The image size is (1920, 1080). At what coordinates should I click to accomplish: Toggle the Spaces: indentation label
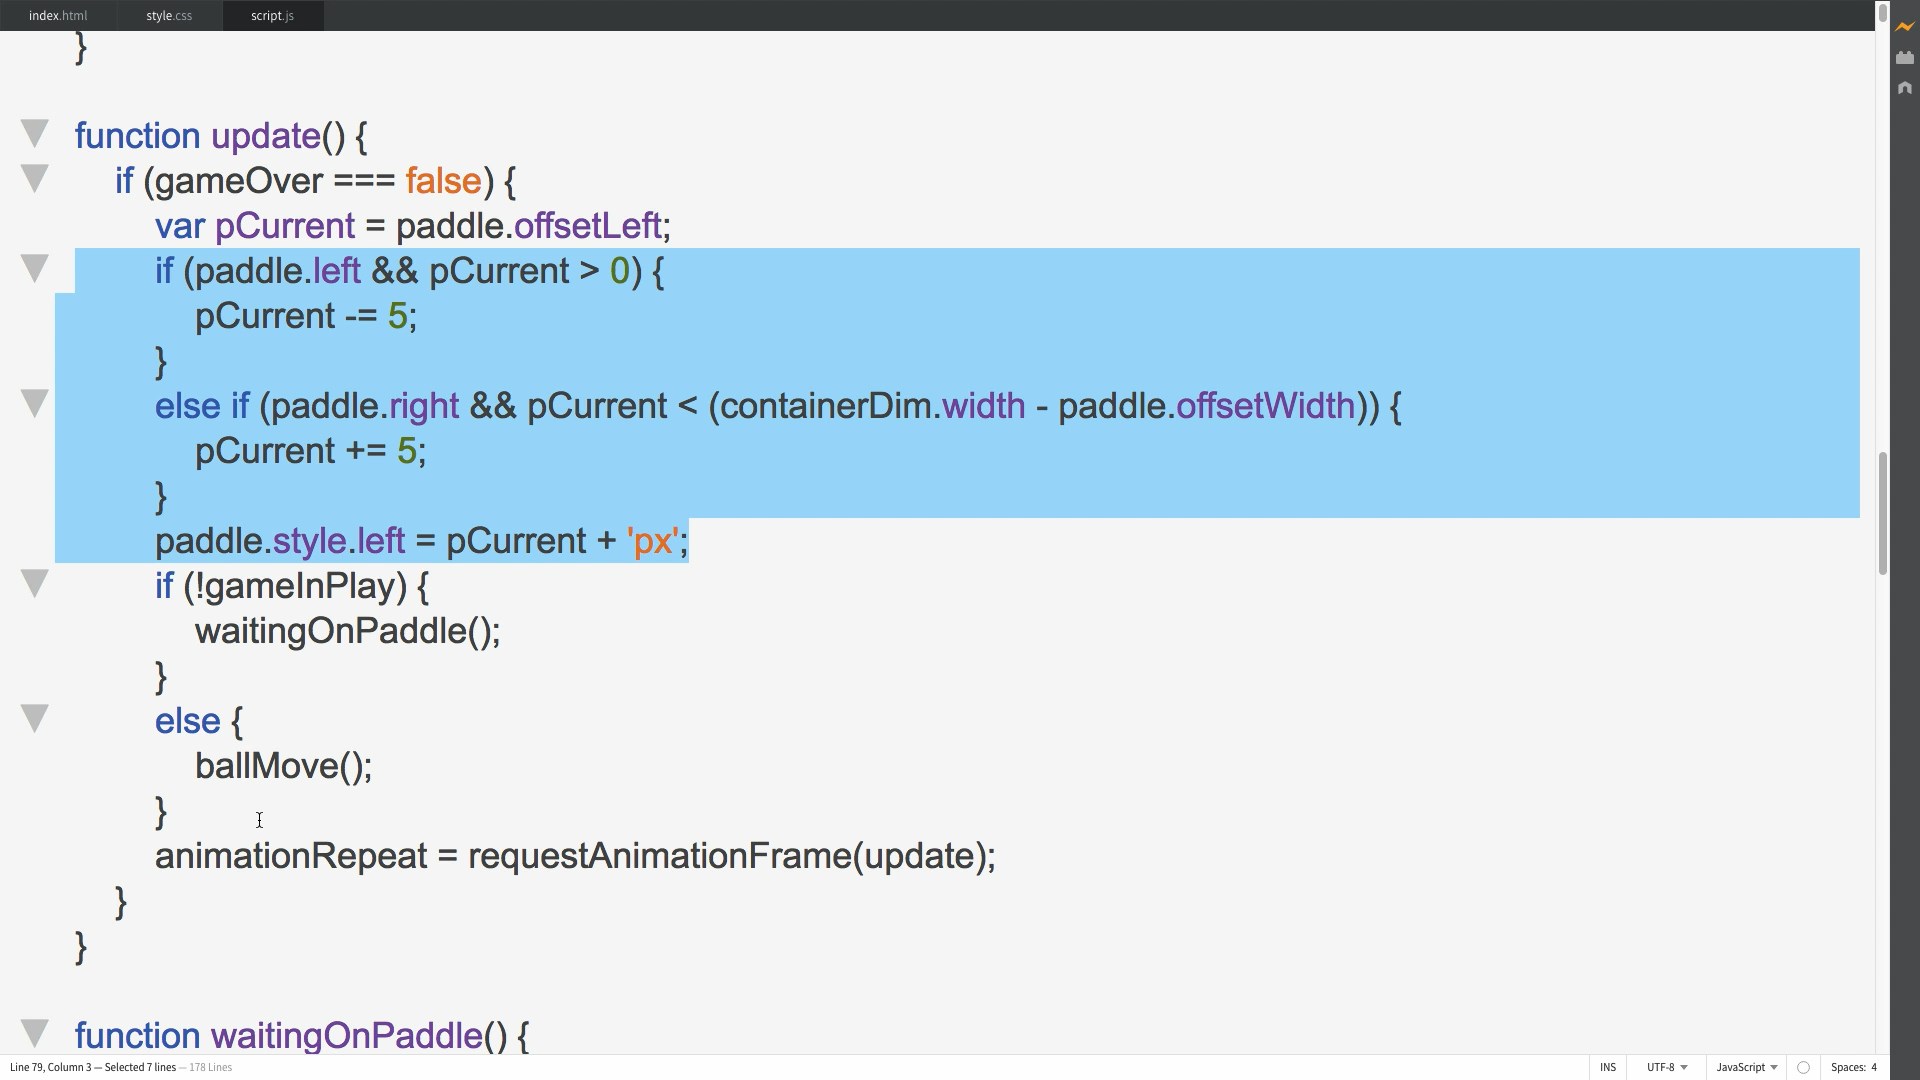pyautogui.click(x=1848, y=1067)
